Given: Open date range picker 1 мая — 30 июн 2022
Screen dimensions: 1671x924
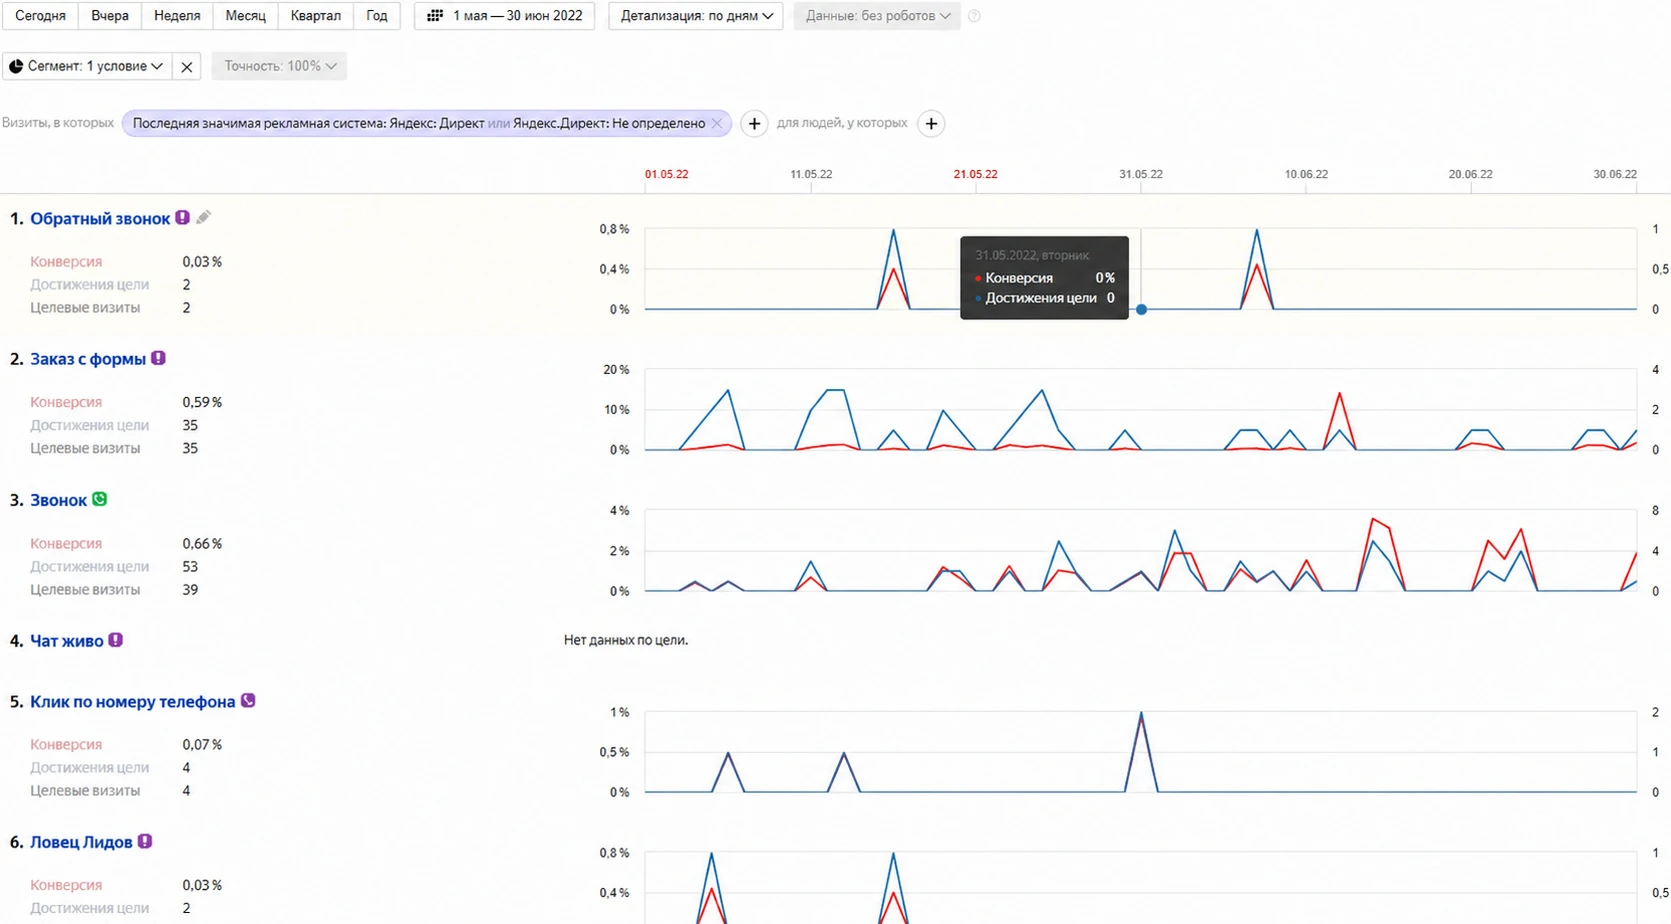Looking at the screenshot, I should pos(505,16).
